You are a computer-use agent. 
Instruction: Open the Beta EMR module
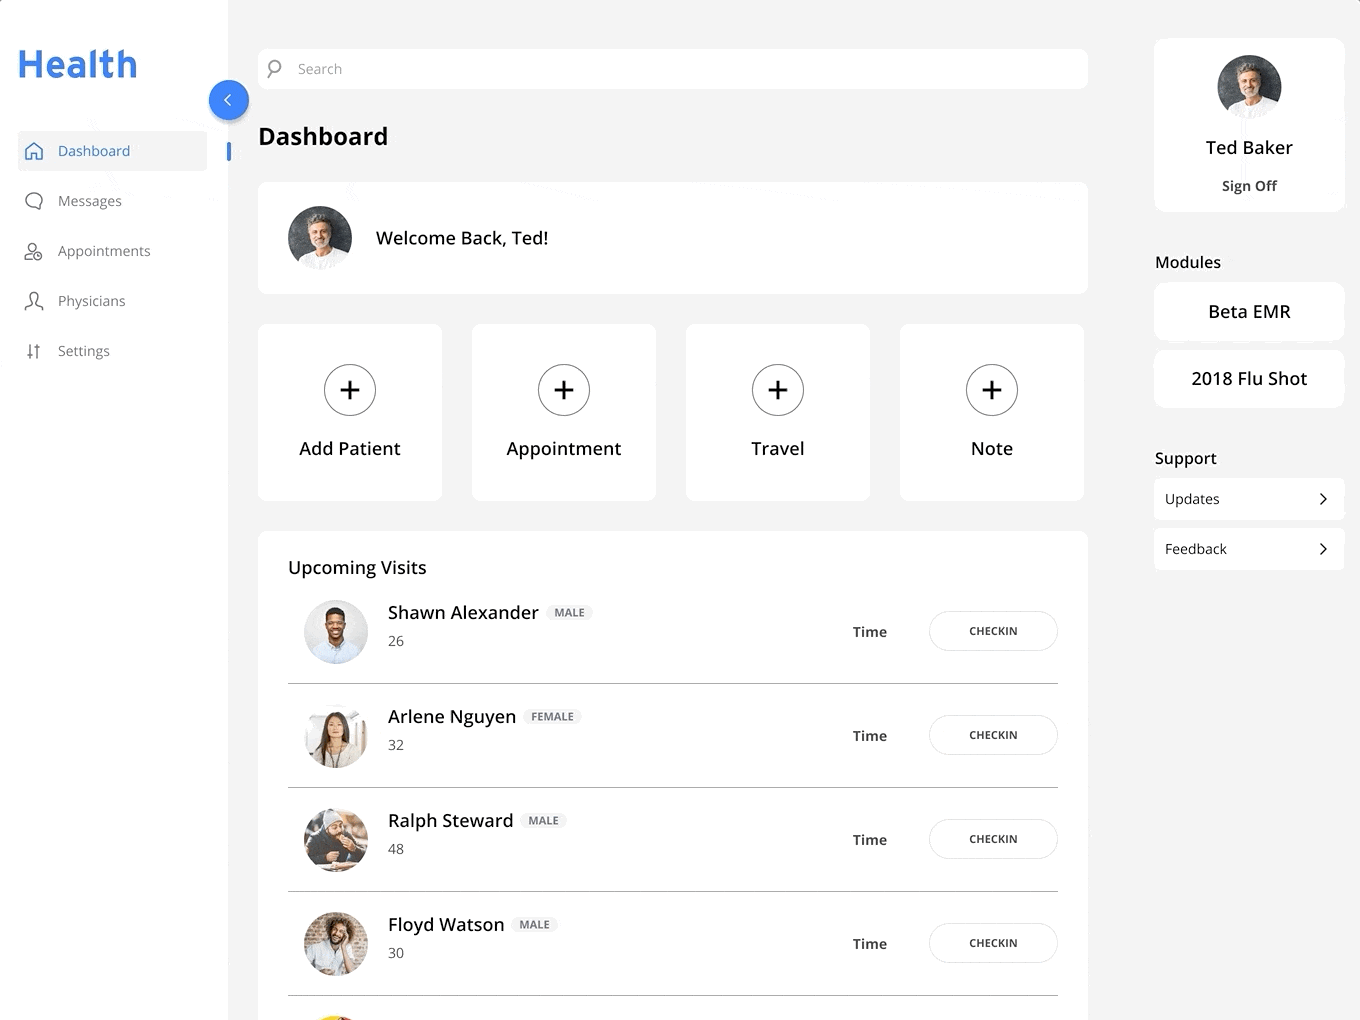pos(1249,312)
